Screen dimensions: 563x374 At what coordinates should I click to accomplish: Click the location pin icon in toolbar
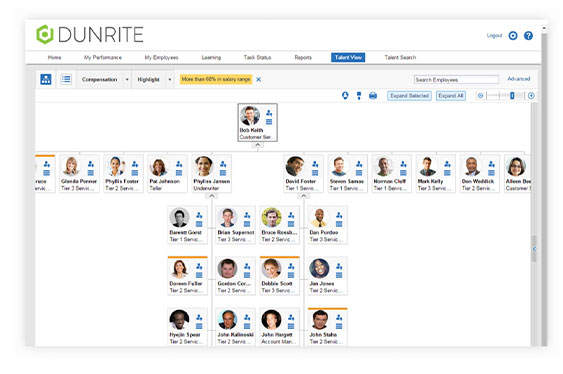click(345, 95)
